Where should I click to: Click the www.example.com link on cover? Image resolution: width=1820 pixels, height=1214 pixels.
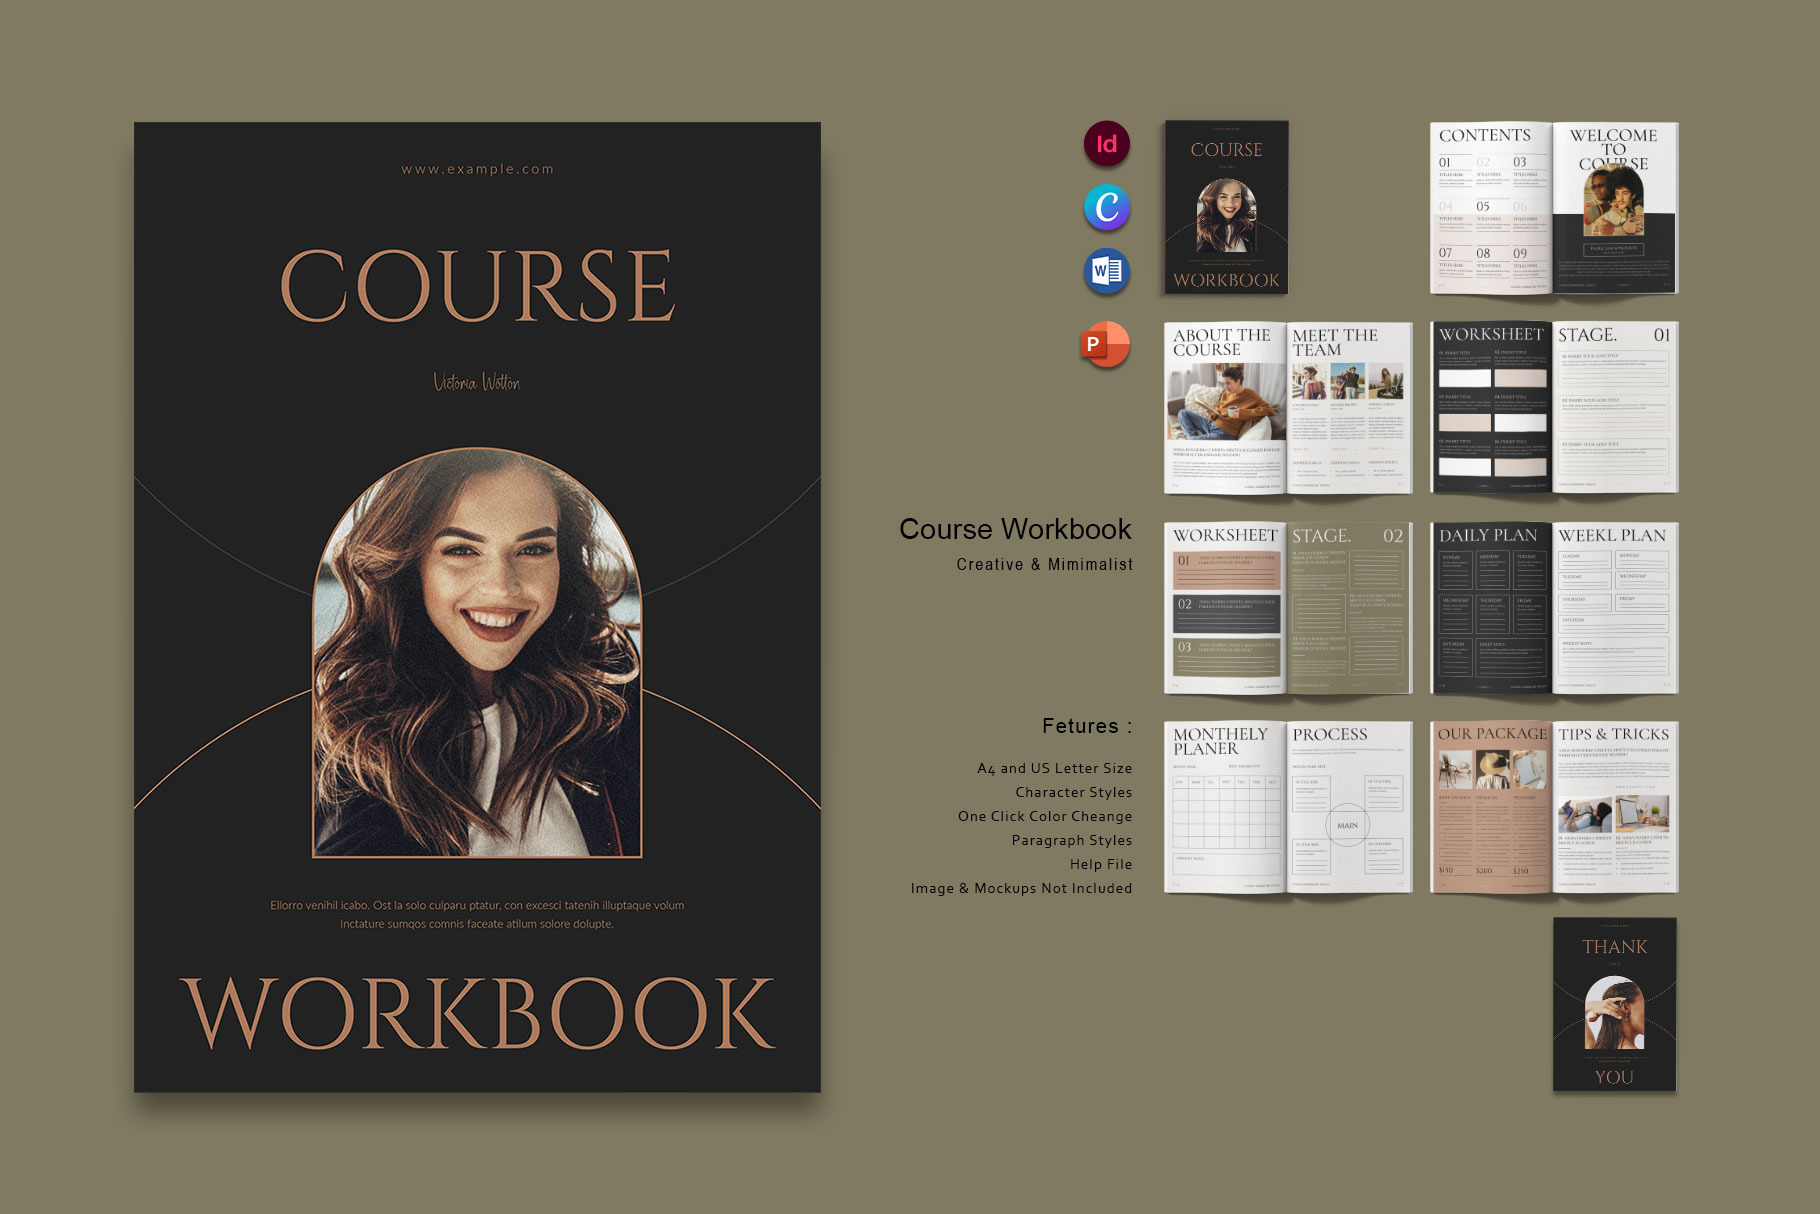click(x=477, y=169)
